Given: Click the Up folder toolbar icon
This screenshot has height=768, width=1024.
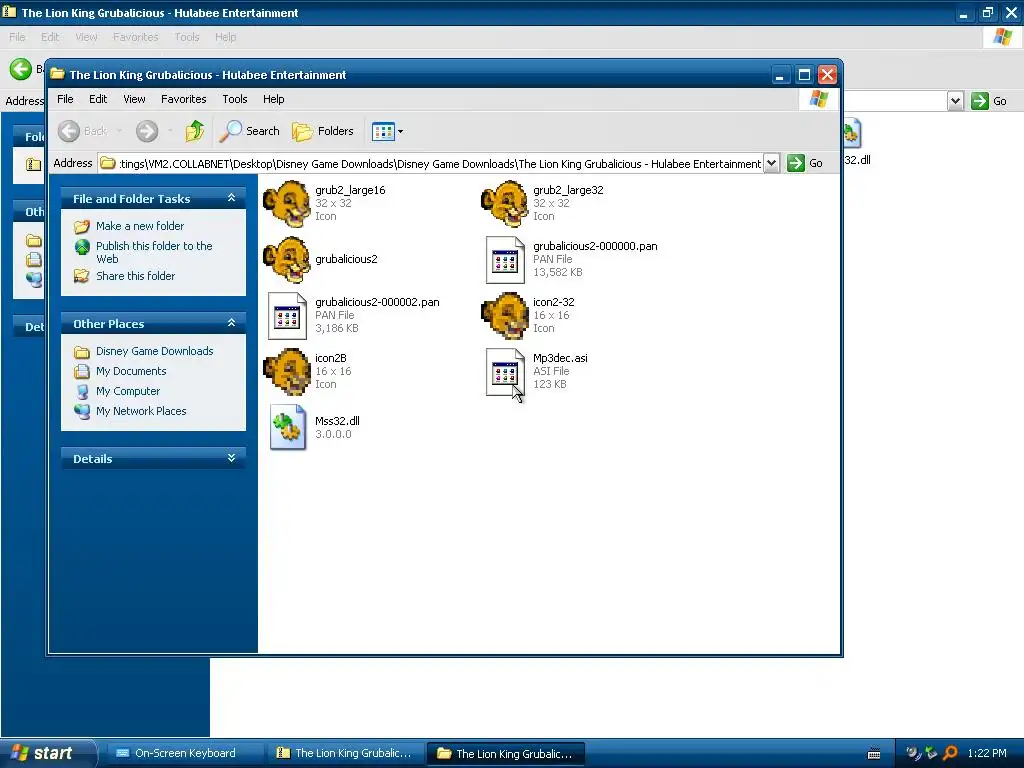Looking at the screenshot, I should coord(194,131).
